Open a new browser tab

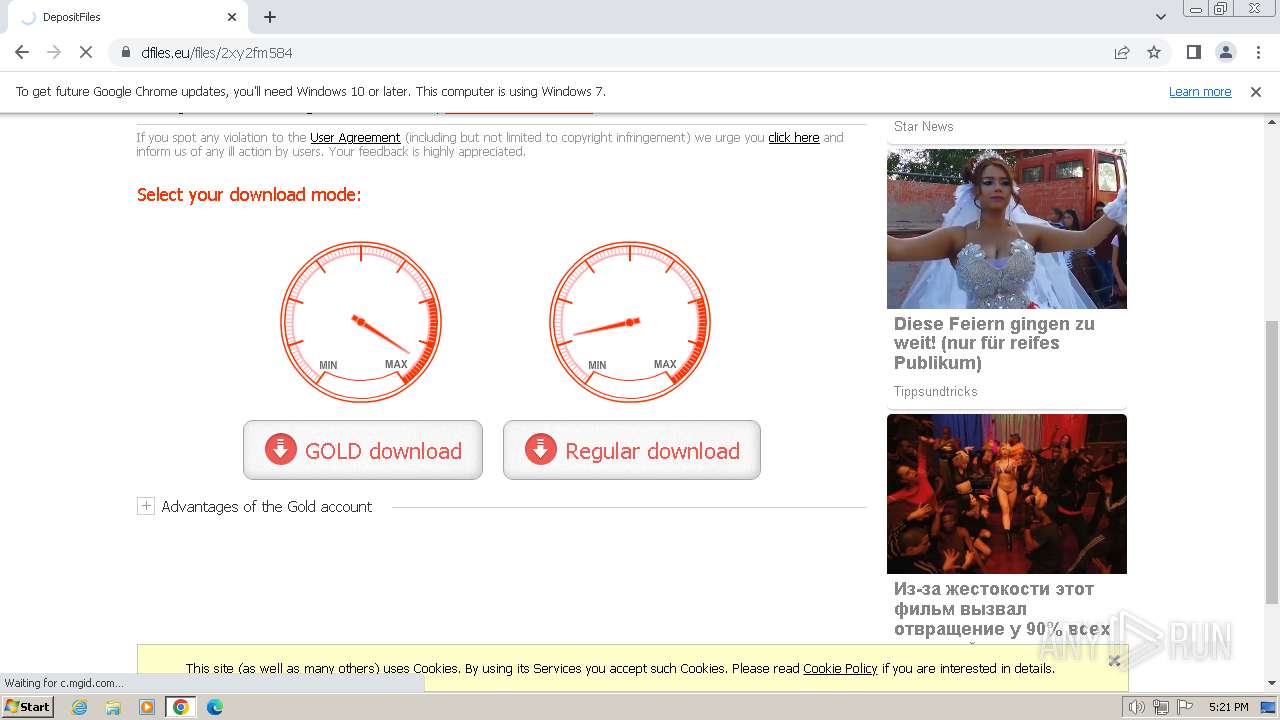pyautogui.click(x=270, y=17)
